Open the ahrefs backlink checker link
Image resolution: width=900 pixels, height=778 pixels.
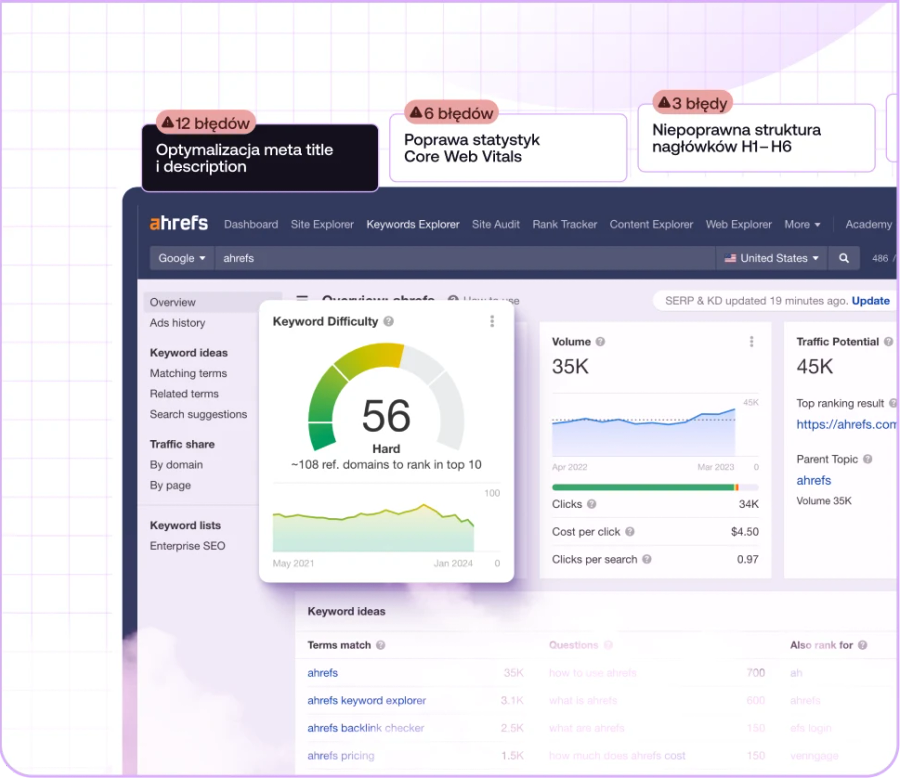[x=366, y=728]
